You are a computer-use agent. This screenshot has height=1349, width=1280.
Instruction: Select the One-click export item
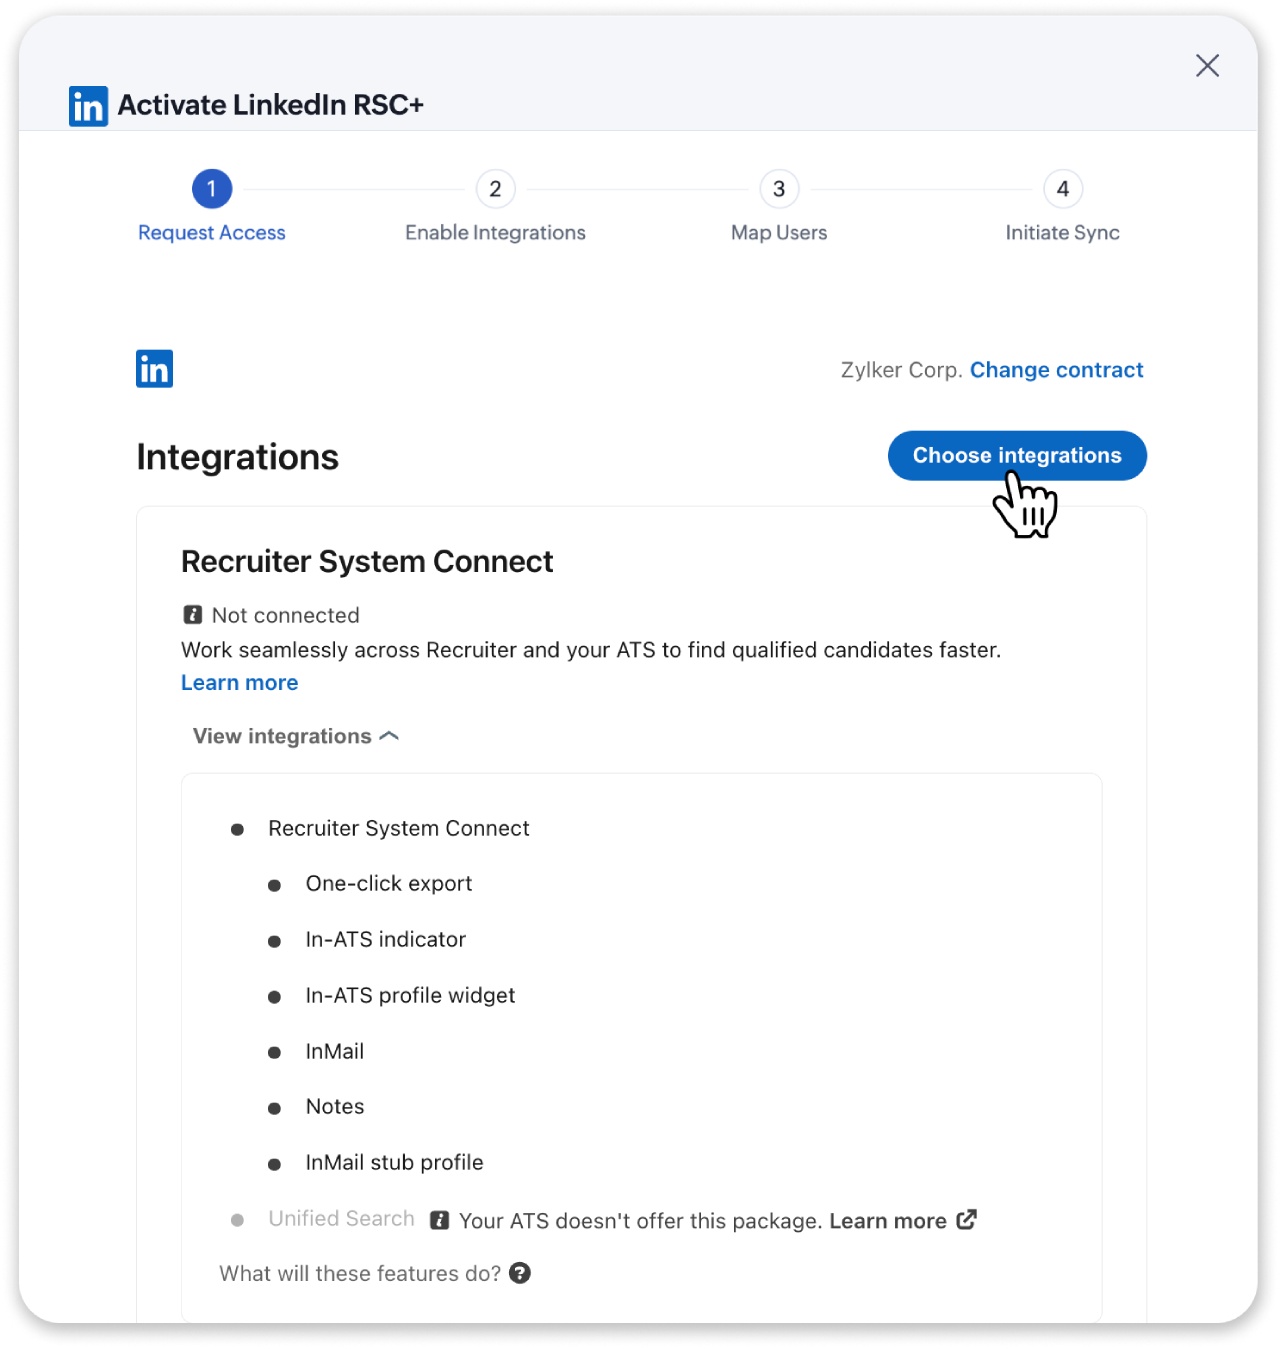[x=389, y=884]
